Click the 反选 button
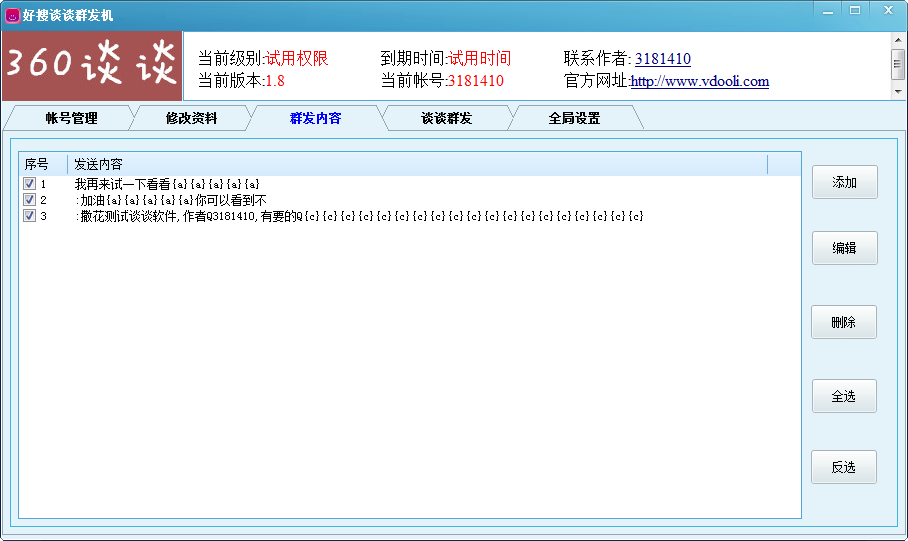This screenshot has width=908, height=541. click(844, 467)
